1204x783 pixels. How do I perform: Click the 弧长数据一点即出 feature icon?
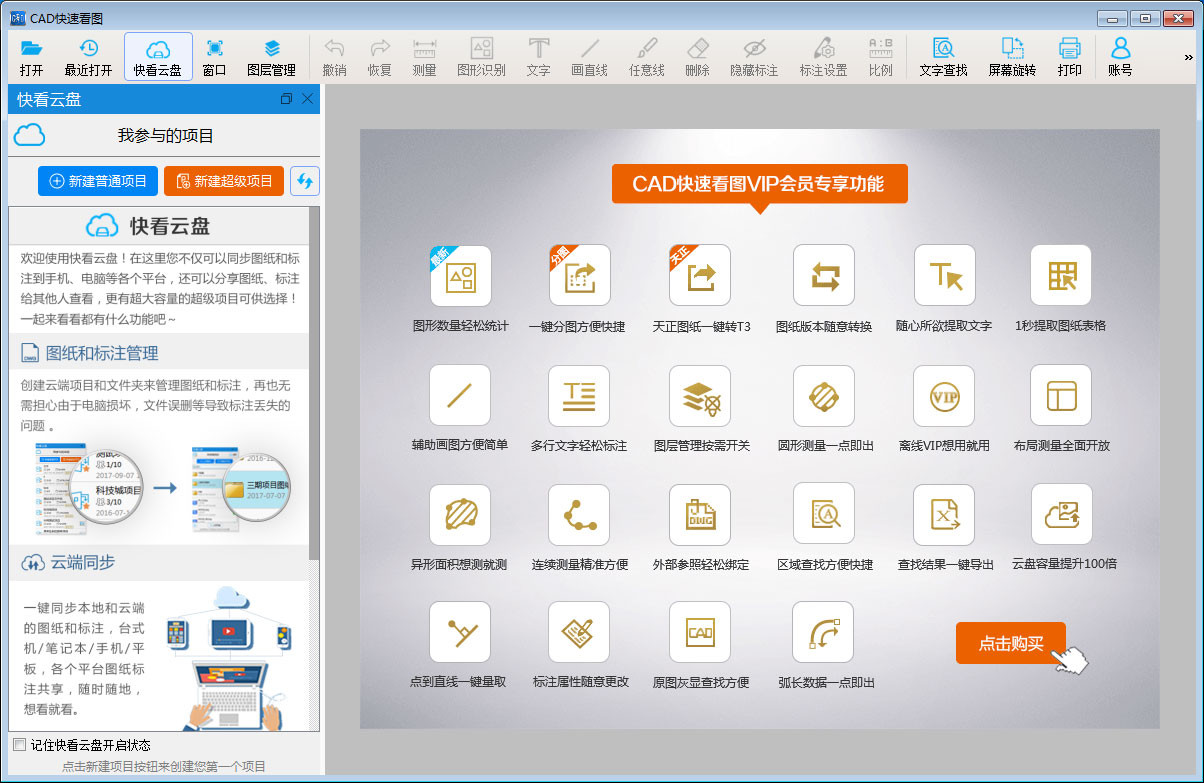tap(824, 632)
